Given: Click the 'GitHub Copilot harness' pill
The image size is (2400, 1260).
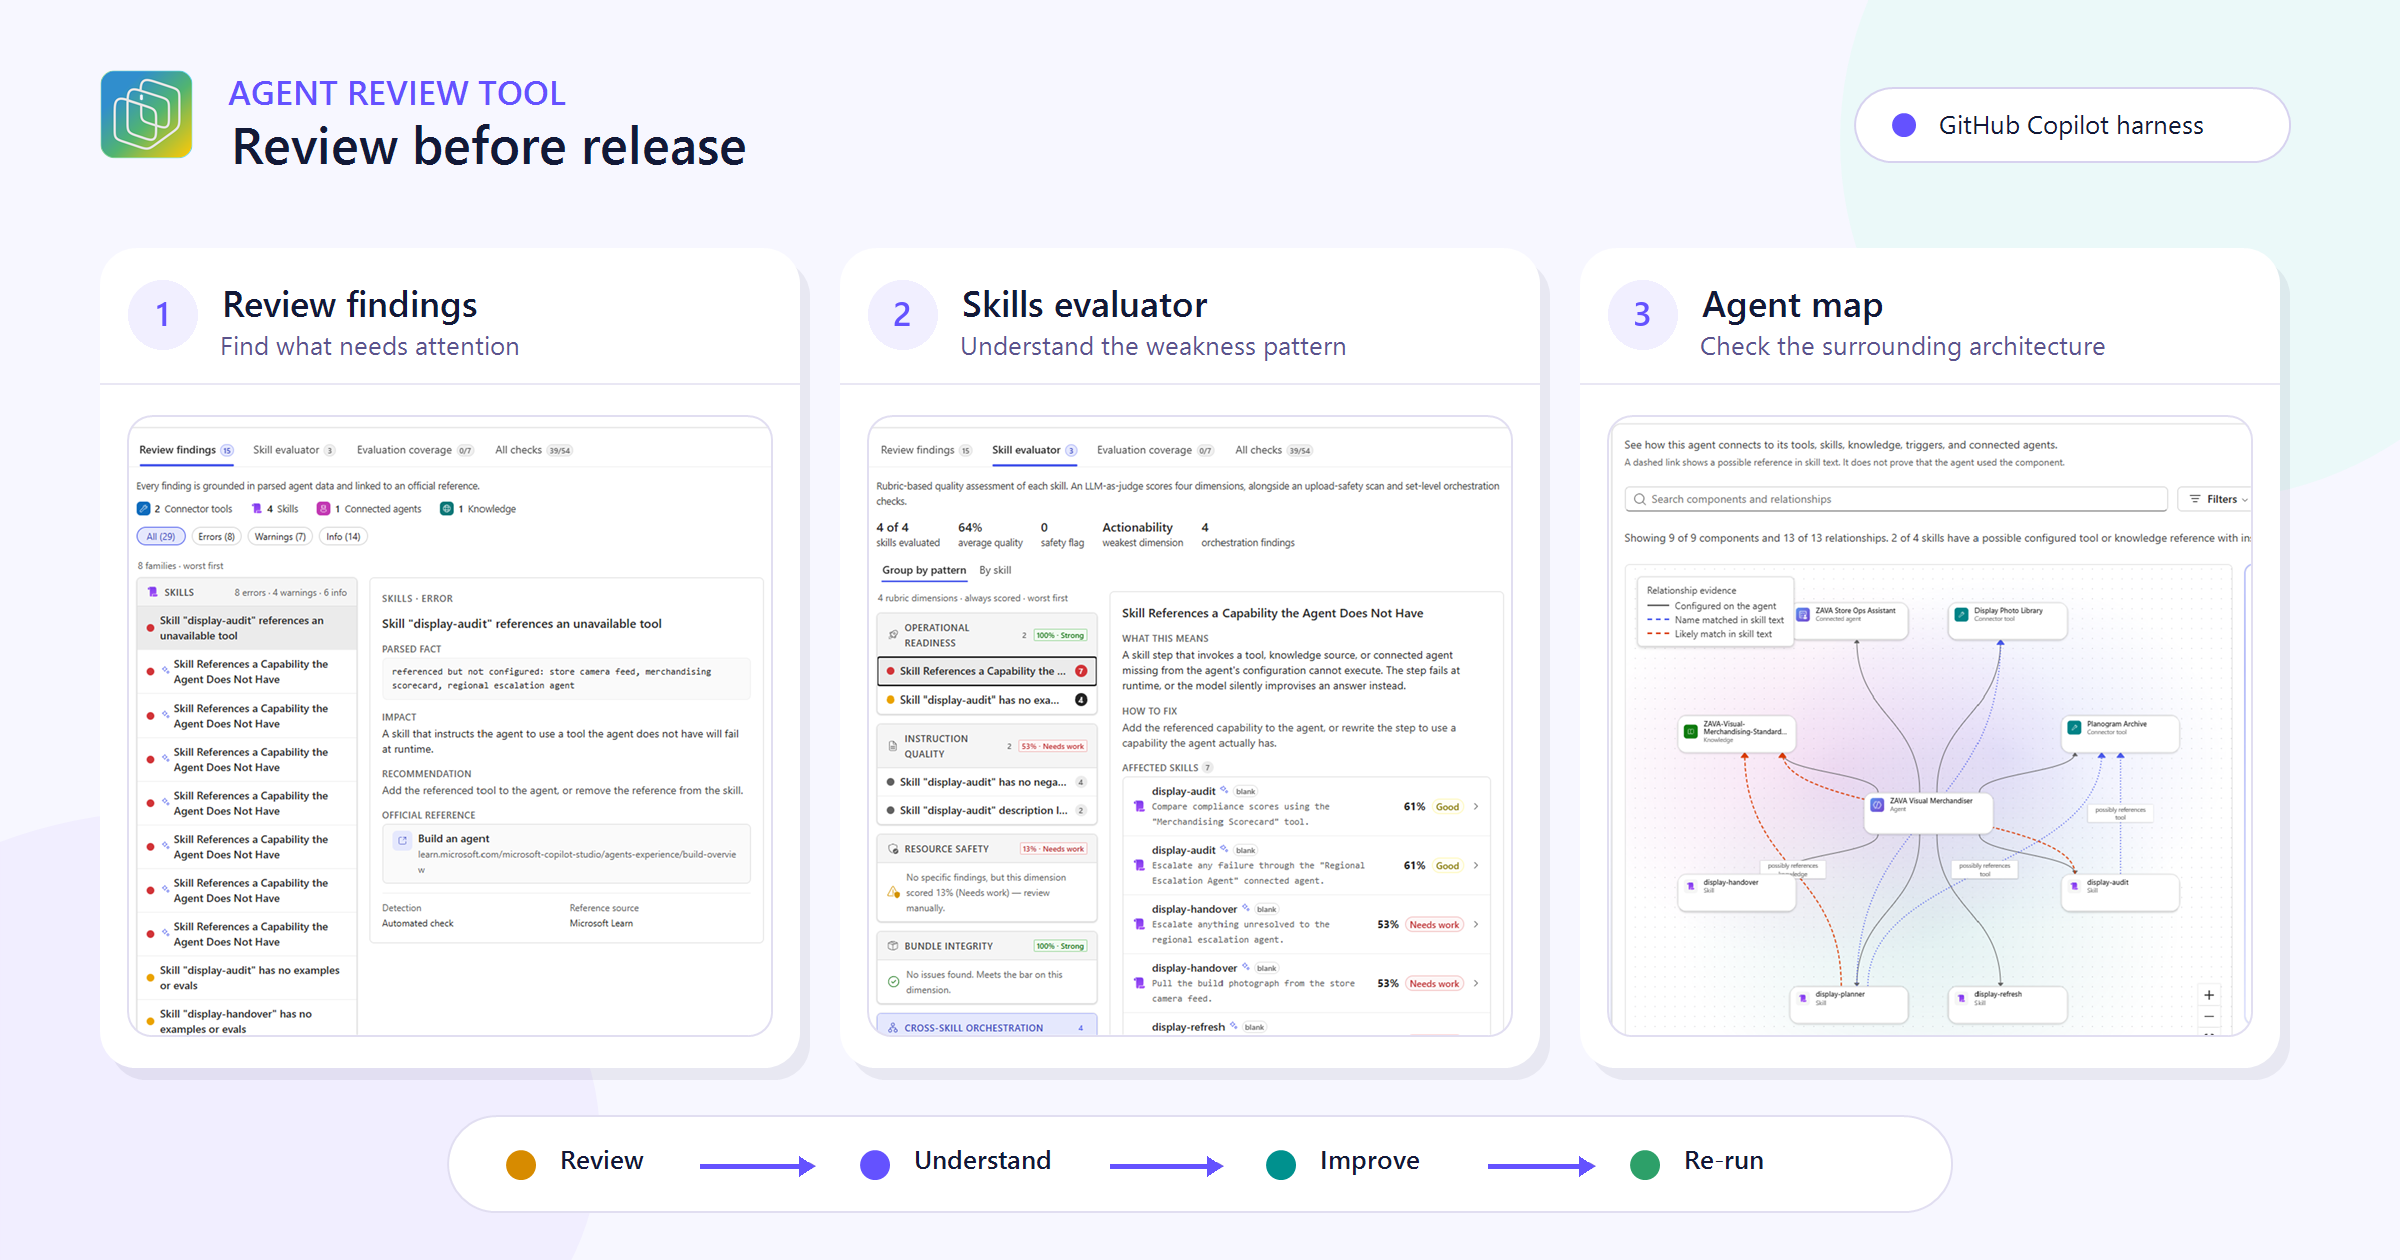Looking at the screenshot, I should [x=2072, y=125].
